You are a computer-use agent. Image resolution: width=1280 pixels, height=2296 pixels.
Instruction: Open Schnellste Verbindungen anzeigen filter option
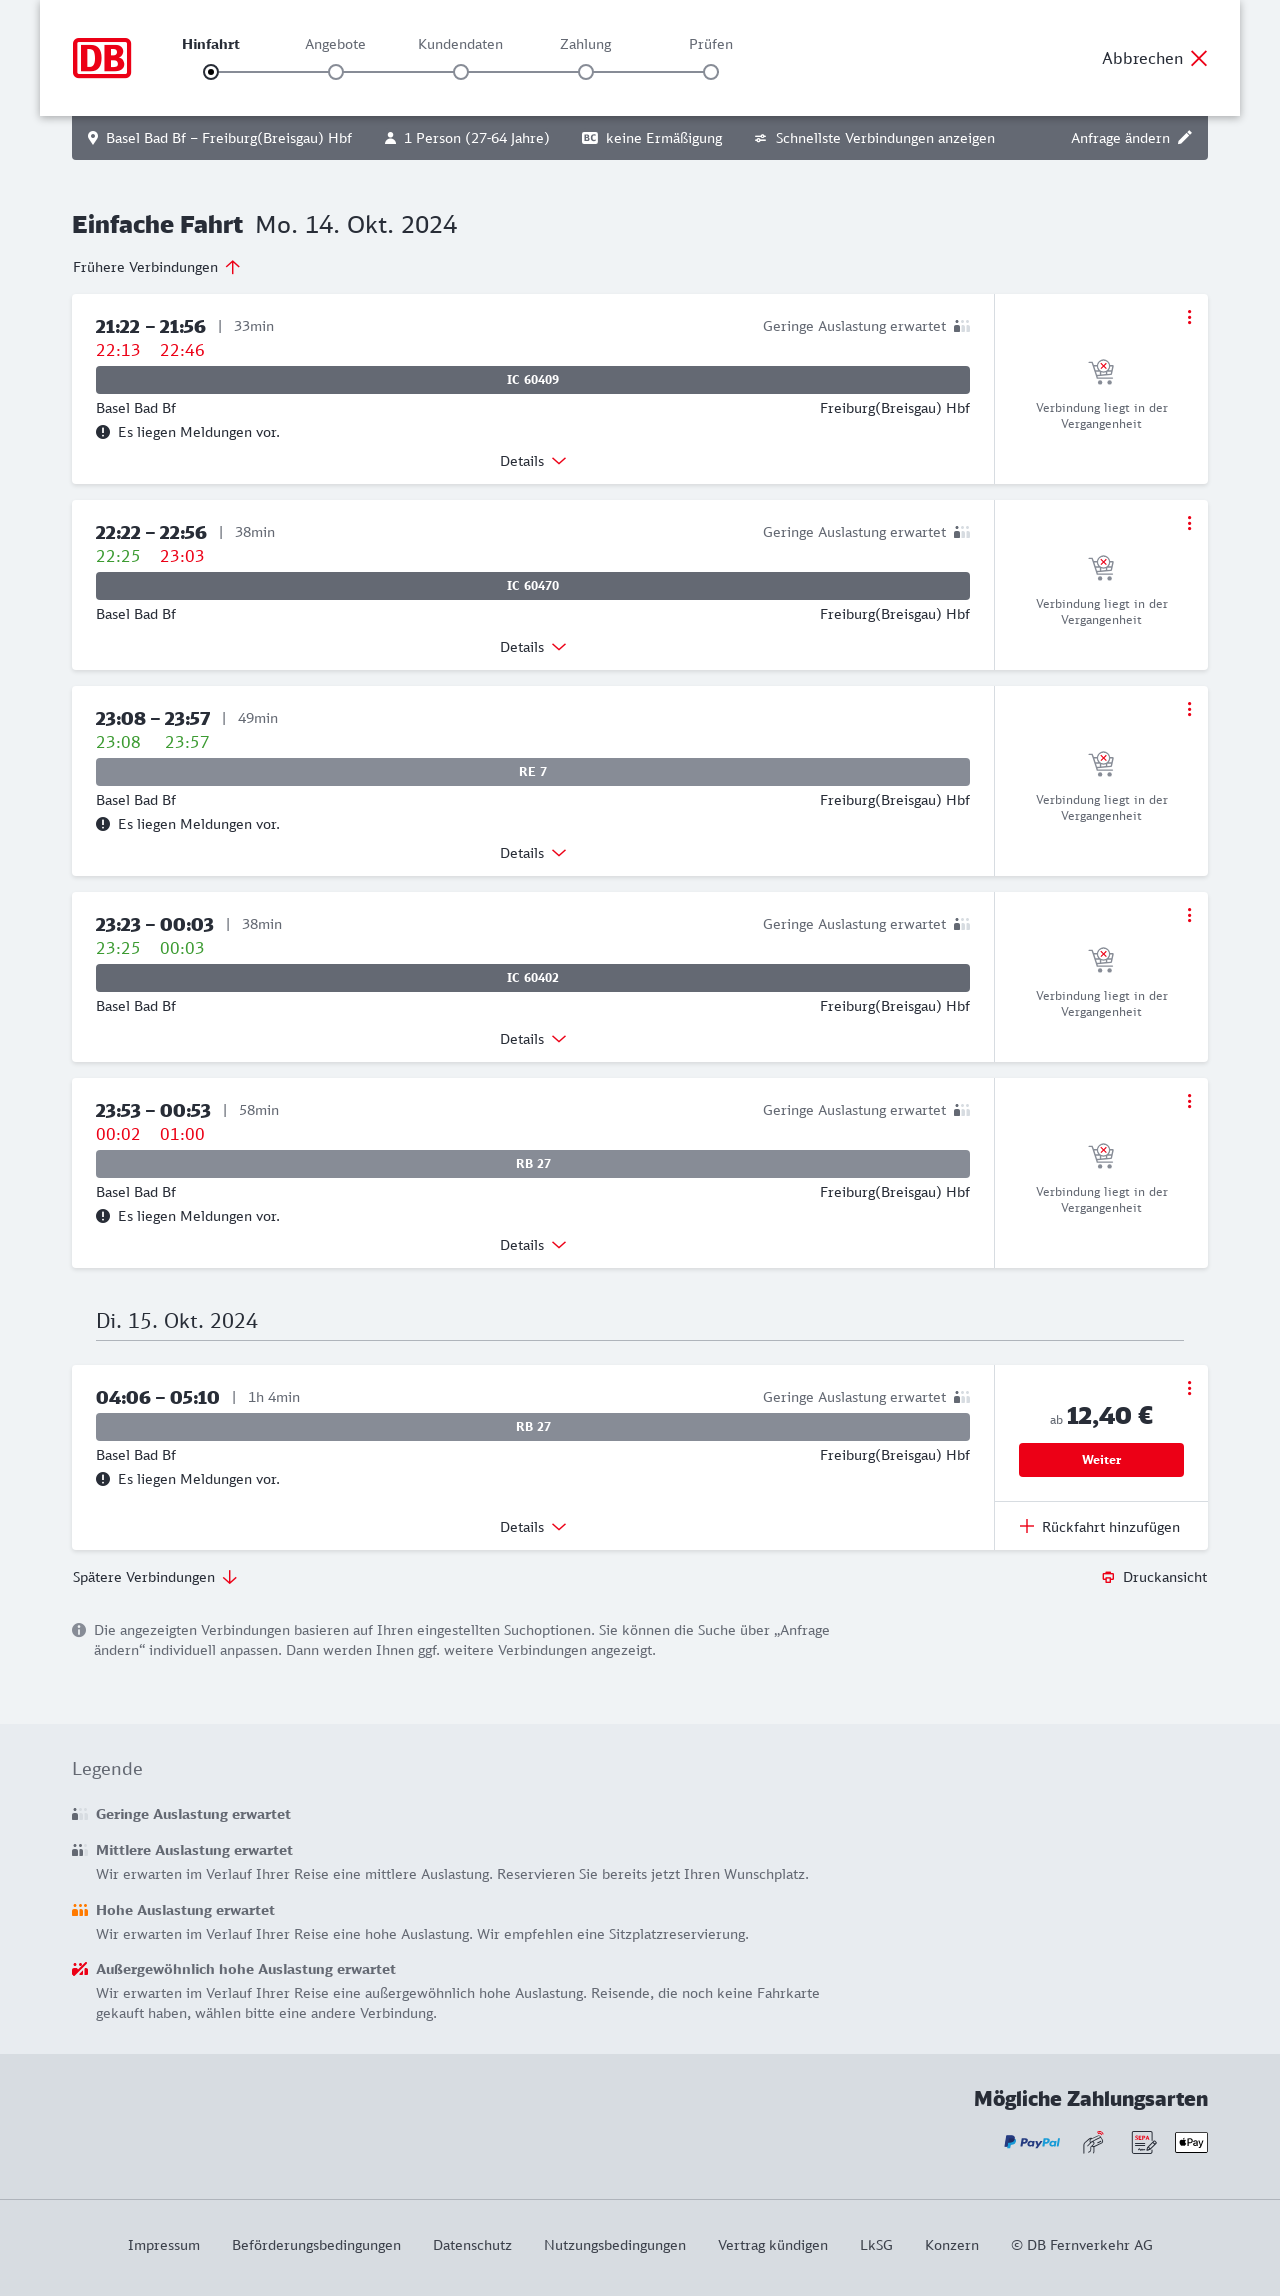[x=874, y=138]
